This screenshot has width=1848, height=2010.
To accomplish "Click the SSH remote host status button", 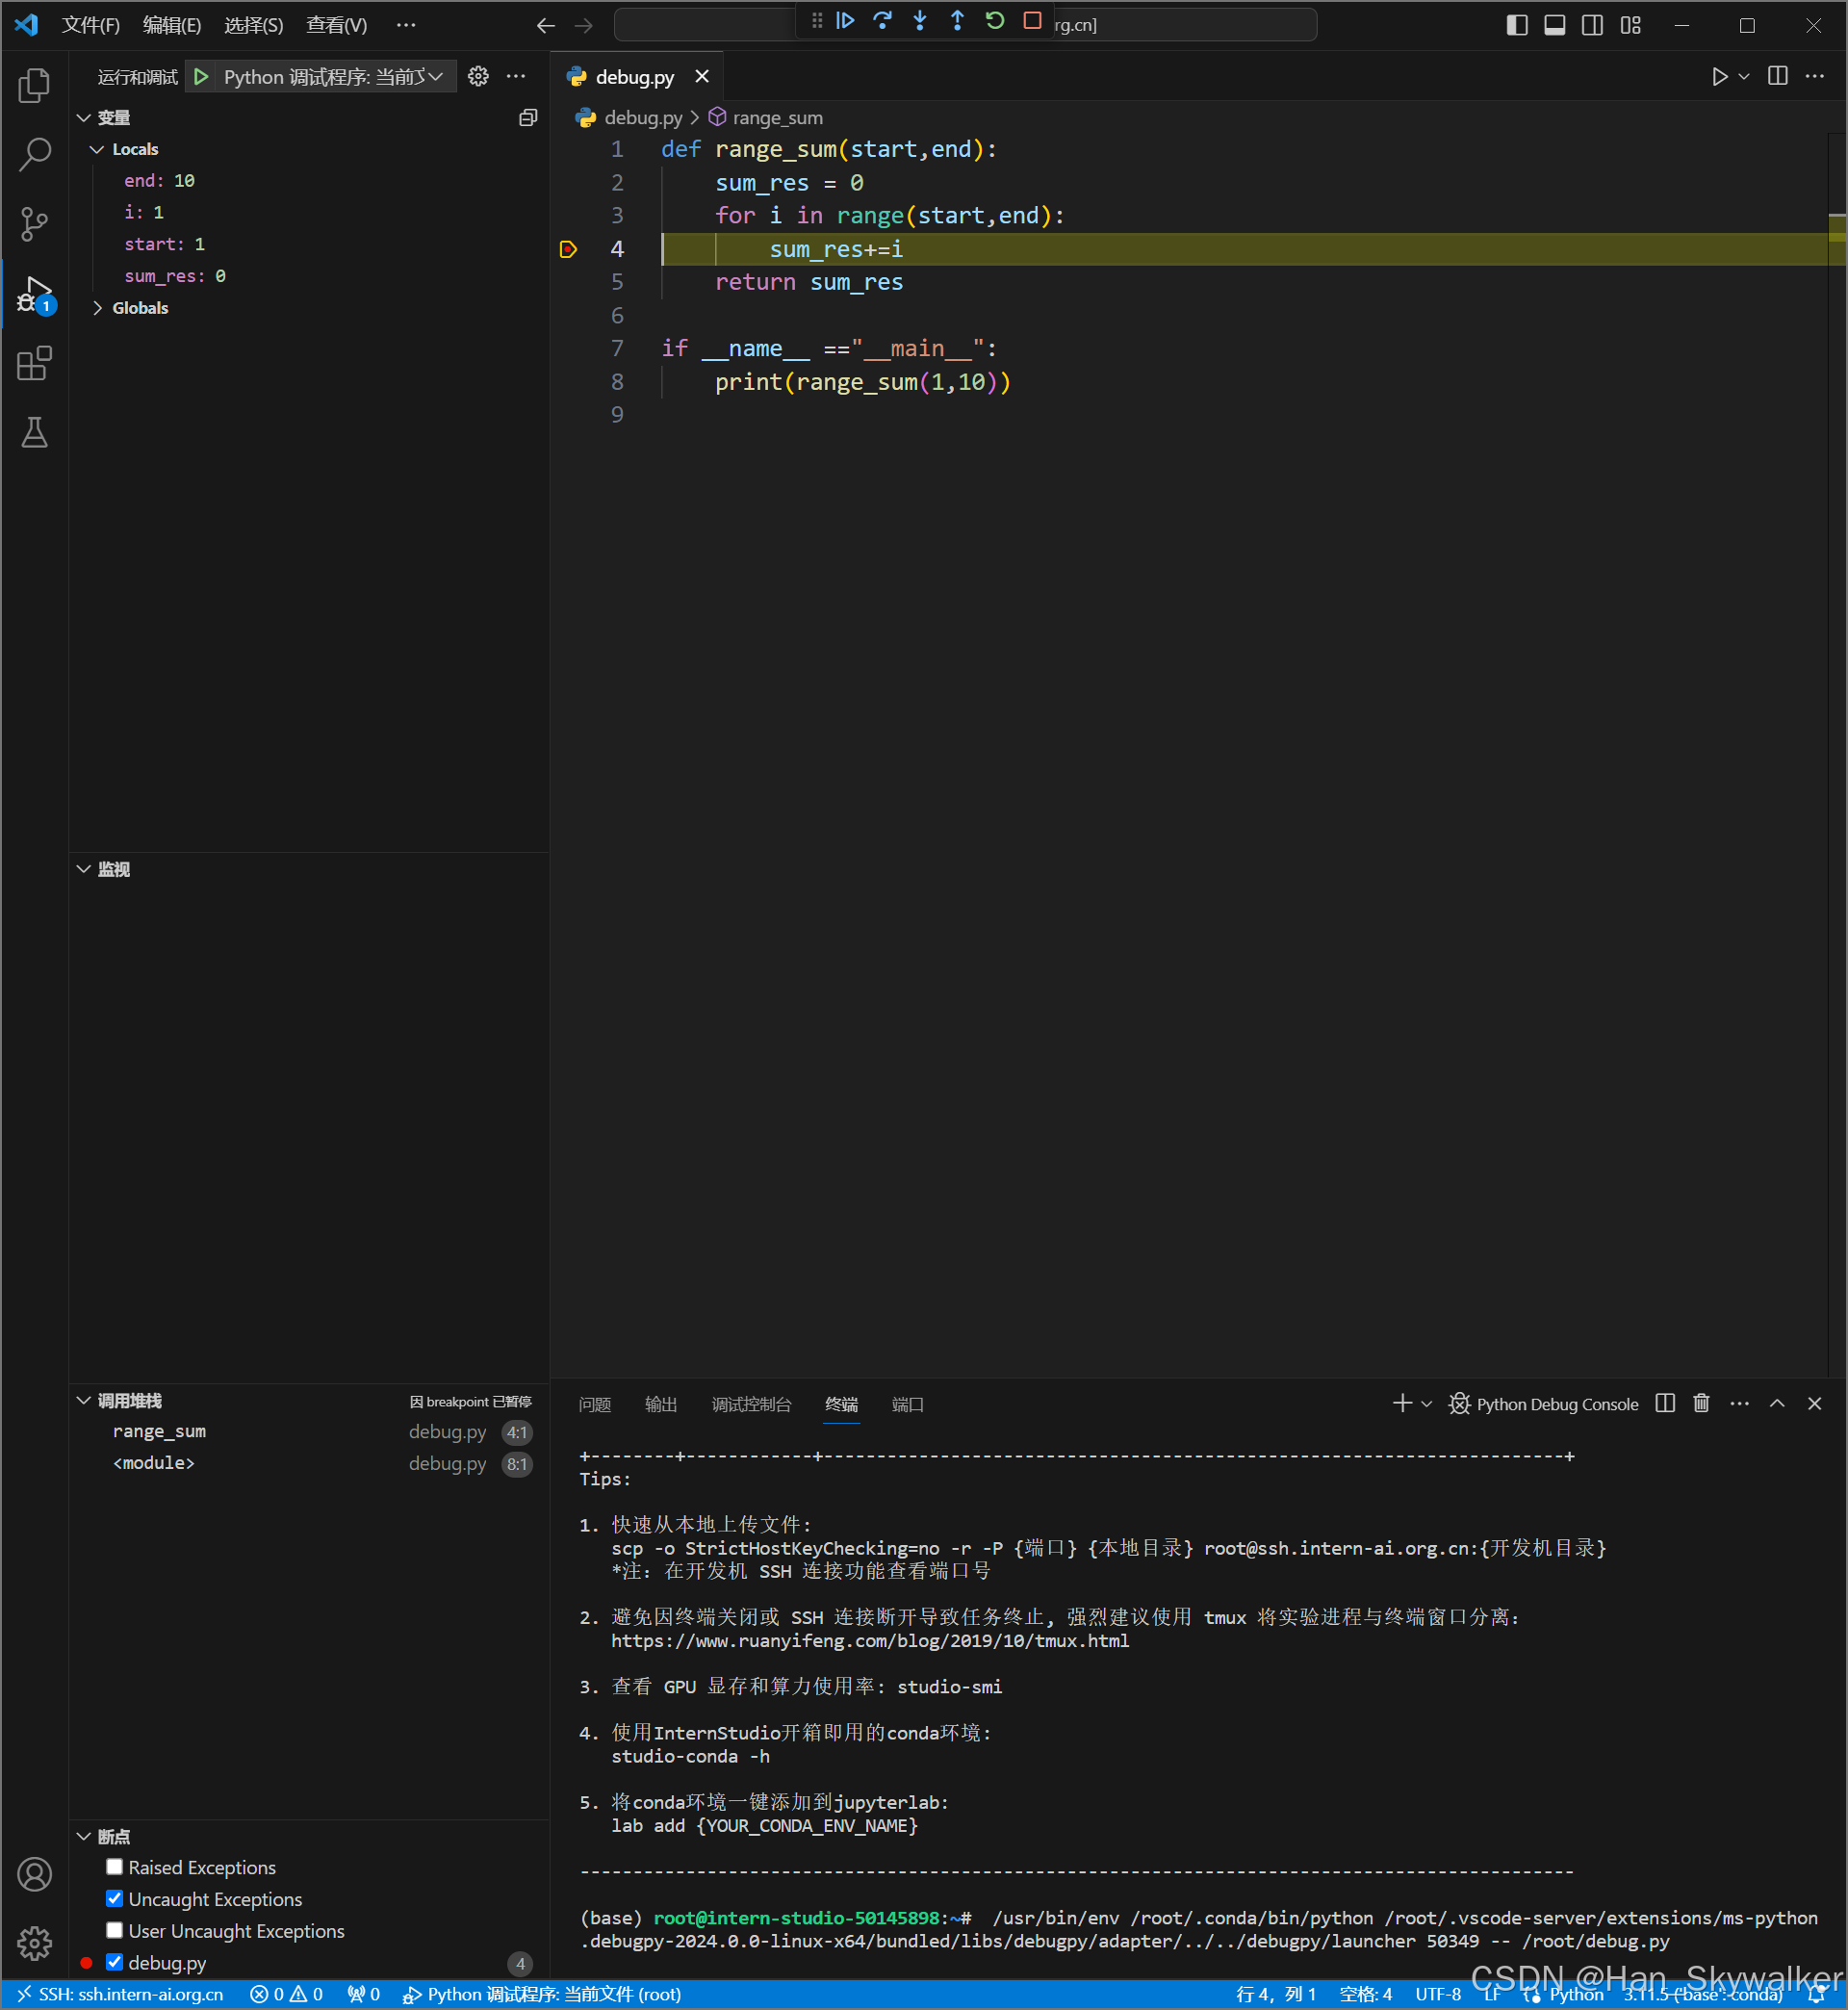I will (120, 1994).
